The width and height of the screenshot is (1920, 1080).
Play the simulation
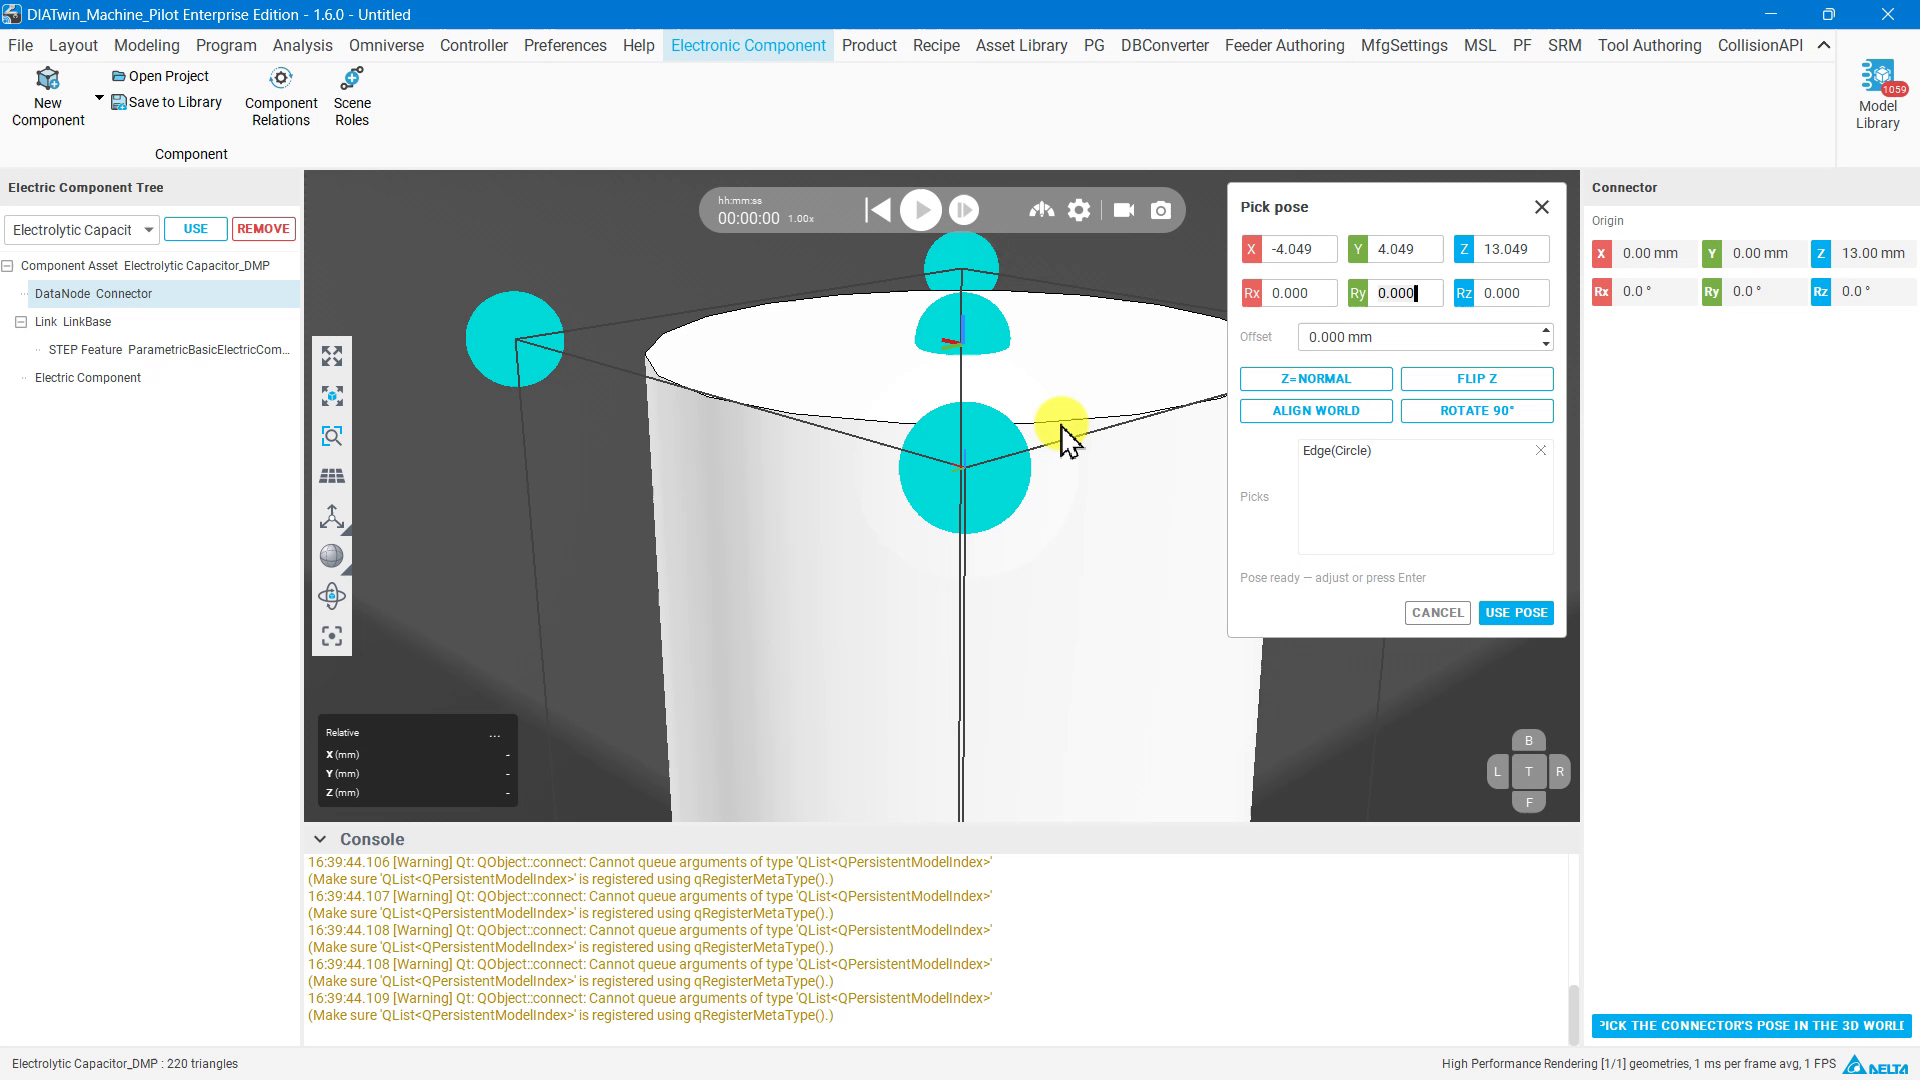(920, 210)
